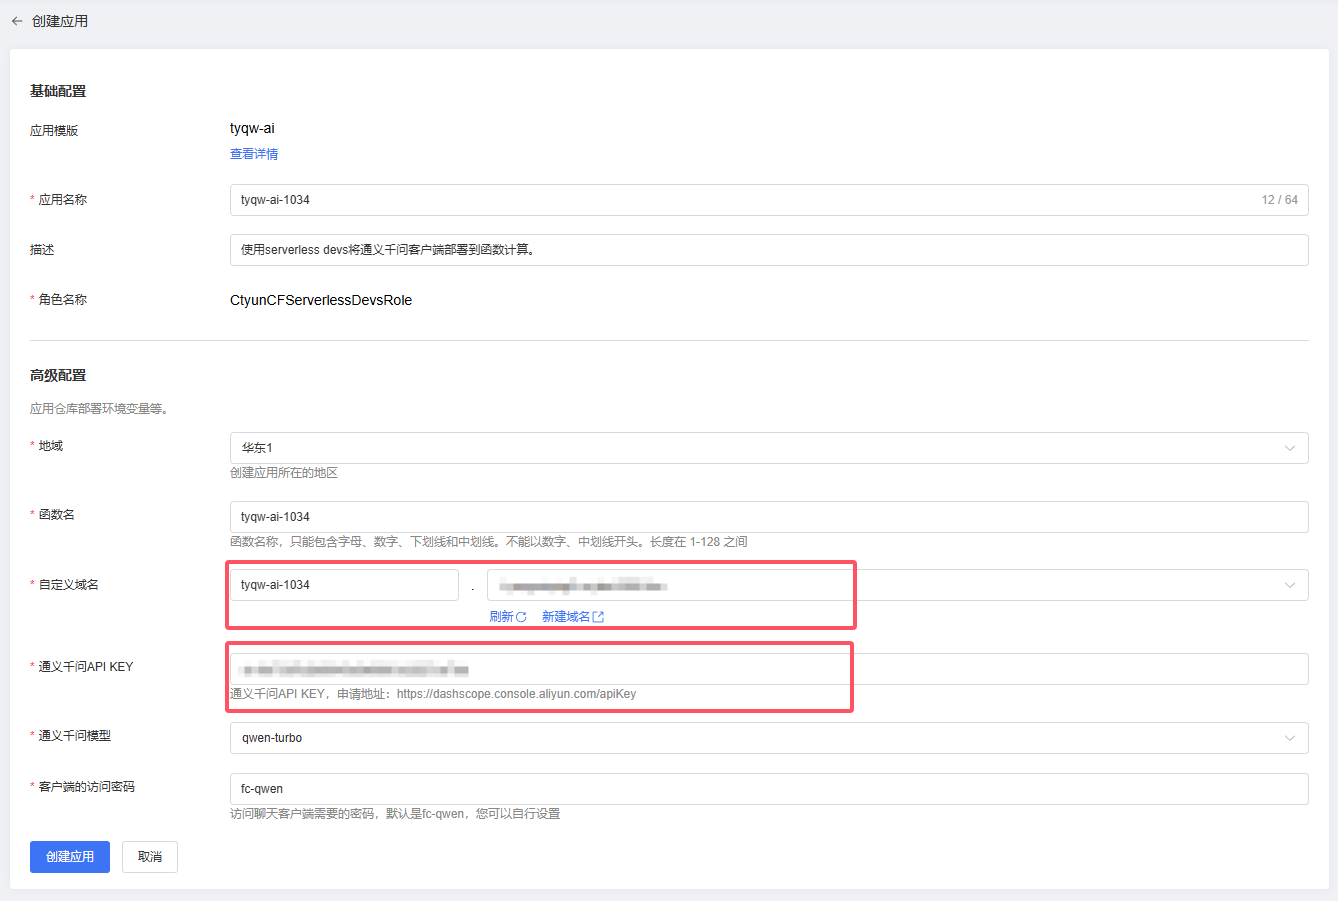Open the 查看详情 link
Image resolution: width=1338 pixels, height=901 pixels.
click(254, 154)
